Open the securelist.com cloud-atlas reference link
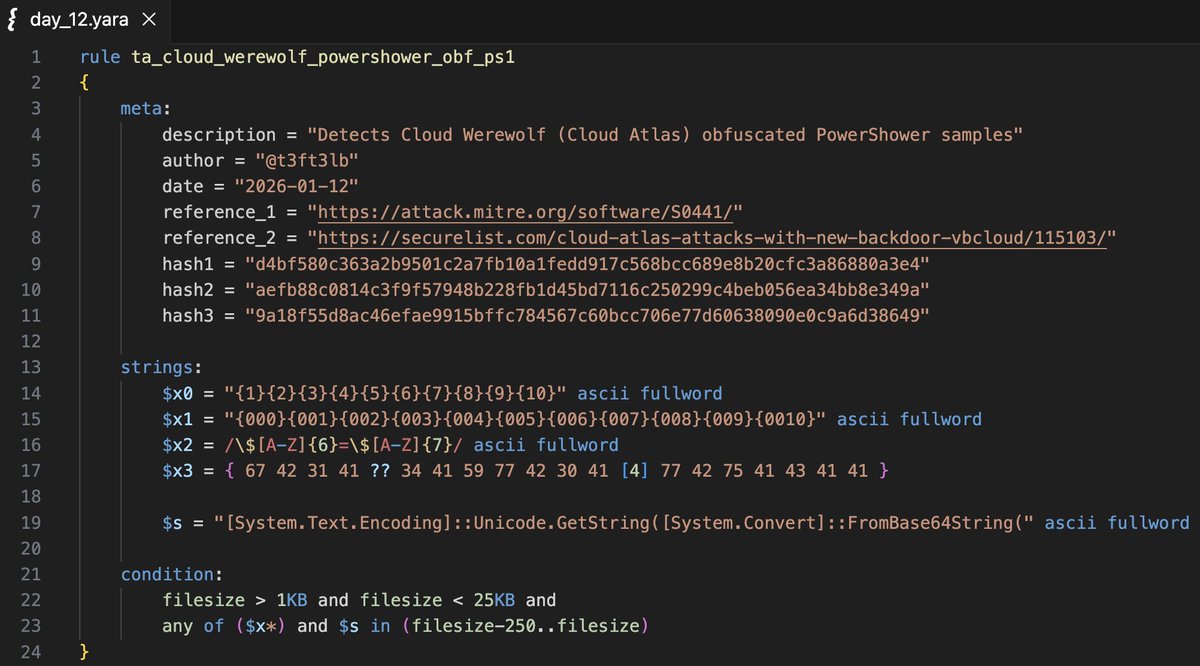Screen dimensions: 1200x666 tap(712, 238)
